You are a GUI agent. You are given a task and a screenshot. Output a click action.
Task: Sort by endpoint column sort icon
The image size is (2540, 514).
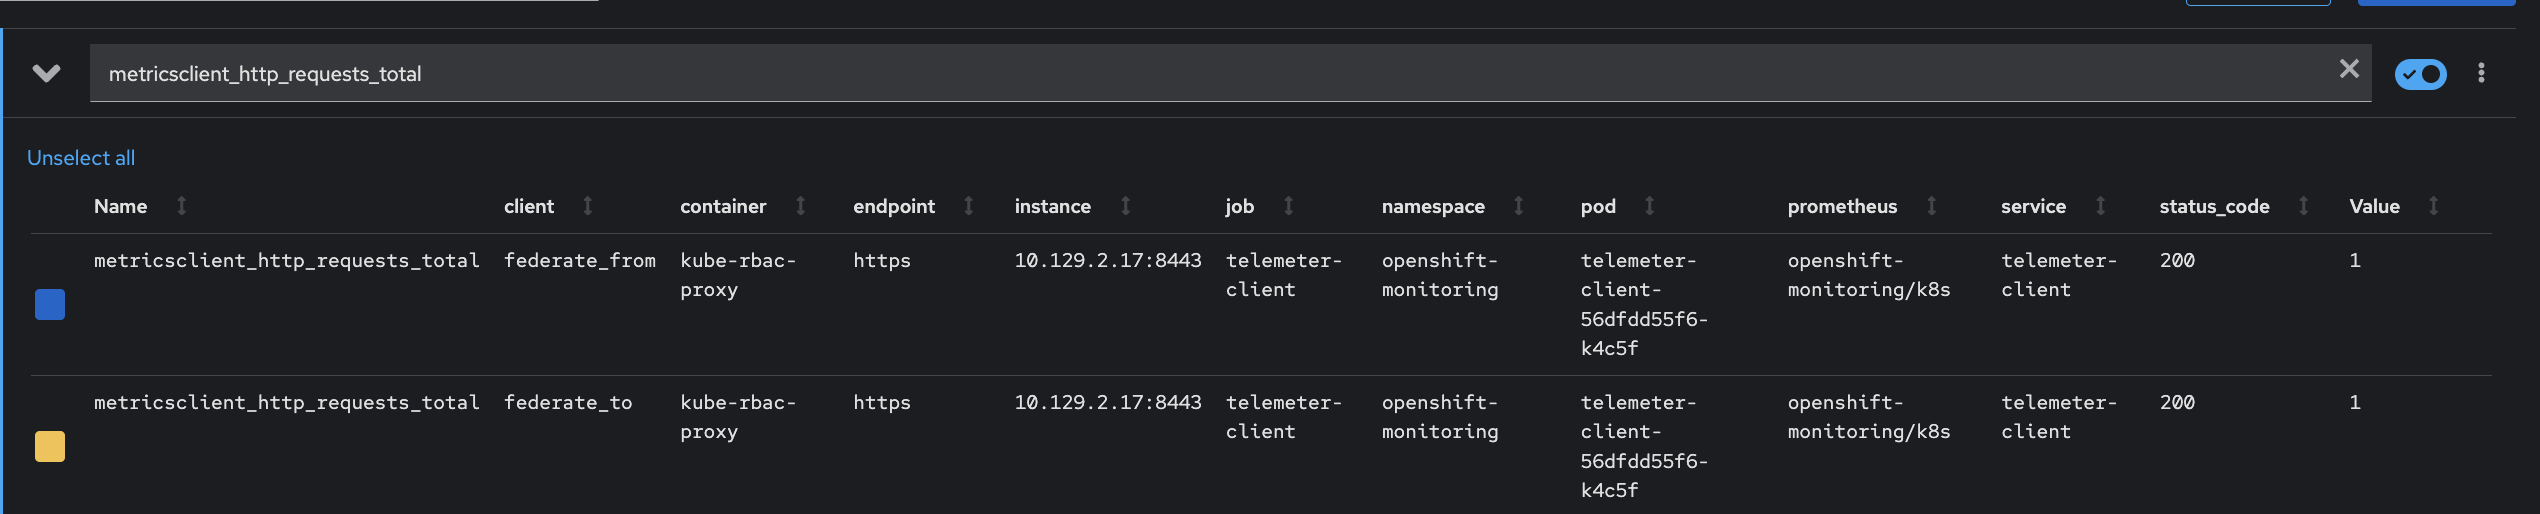pos(968,206)
